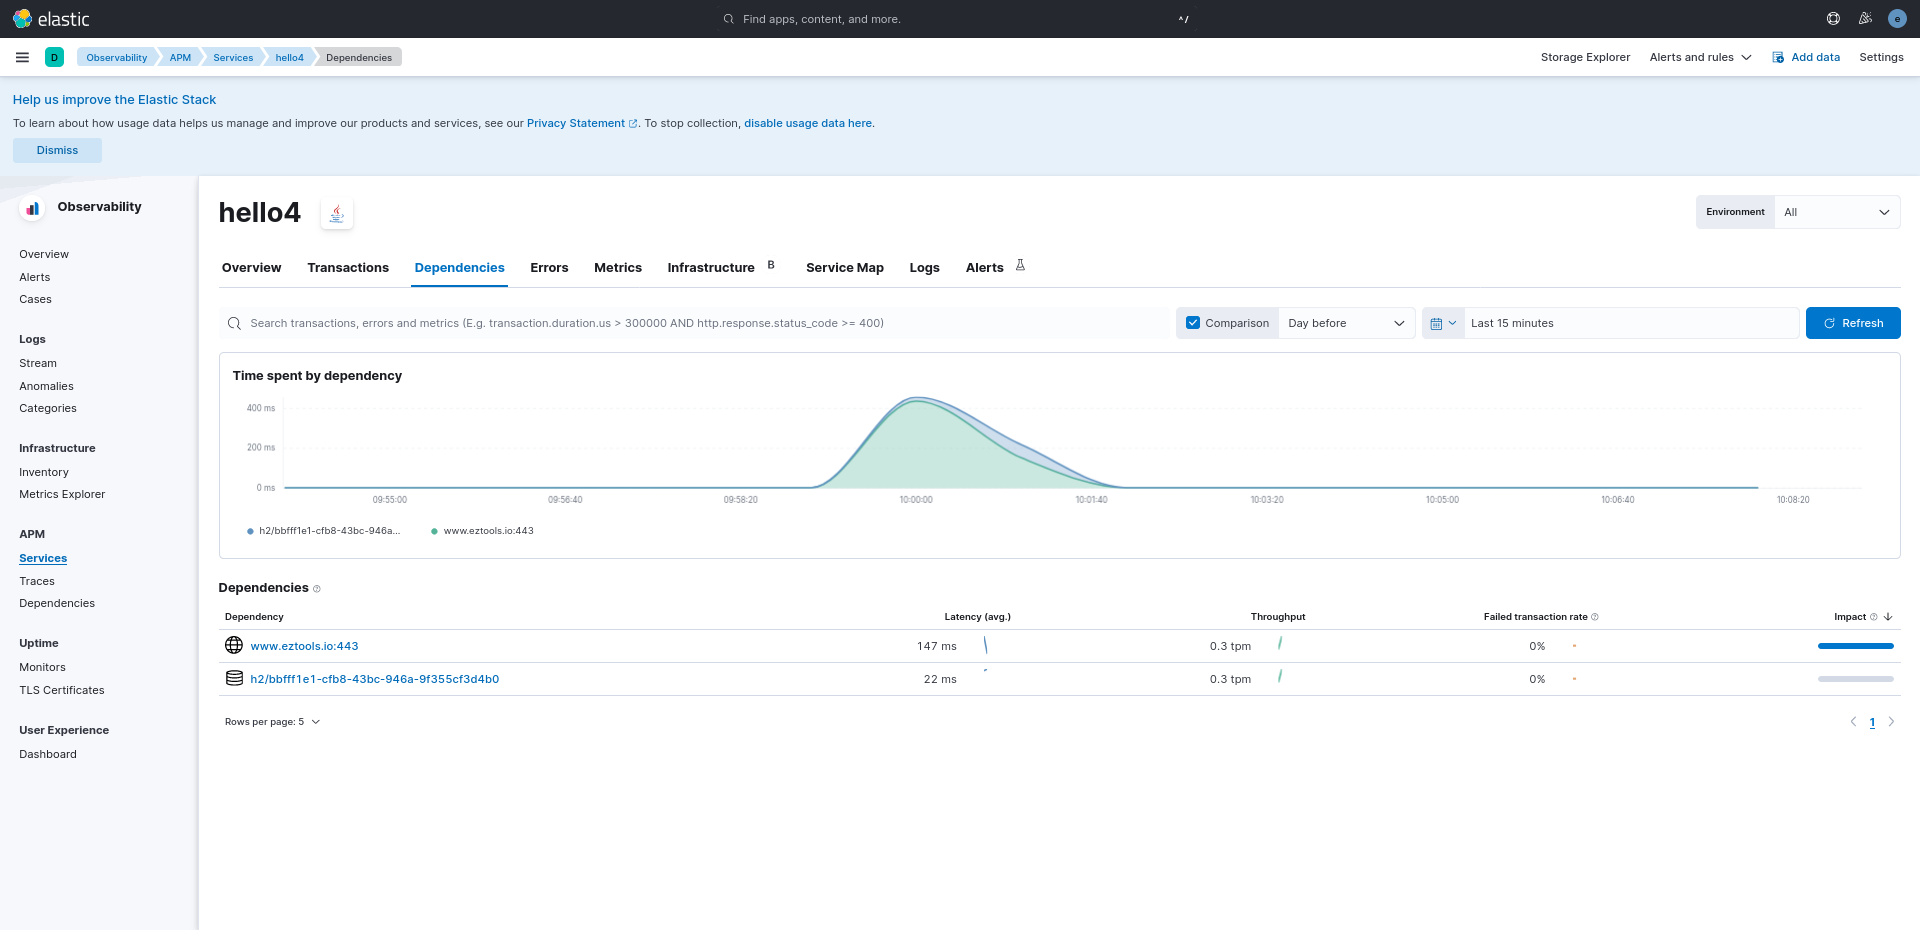Image resolution: width=1920 pixels, height=930 pixels.
Task: Click page number 1
Action: 1872,722
